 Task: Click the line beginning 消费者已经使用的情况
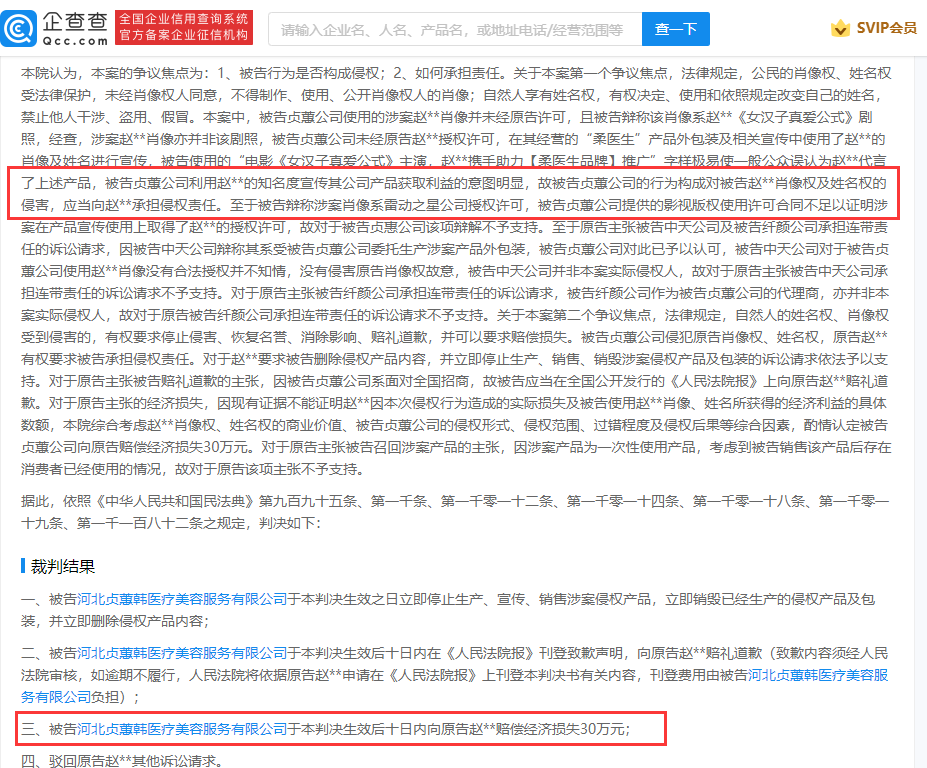tap(192, 469)
